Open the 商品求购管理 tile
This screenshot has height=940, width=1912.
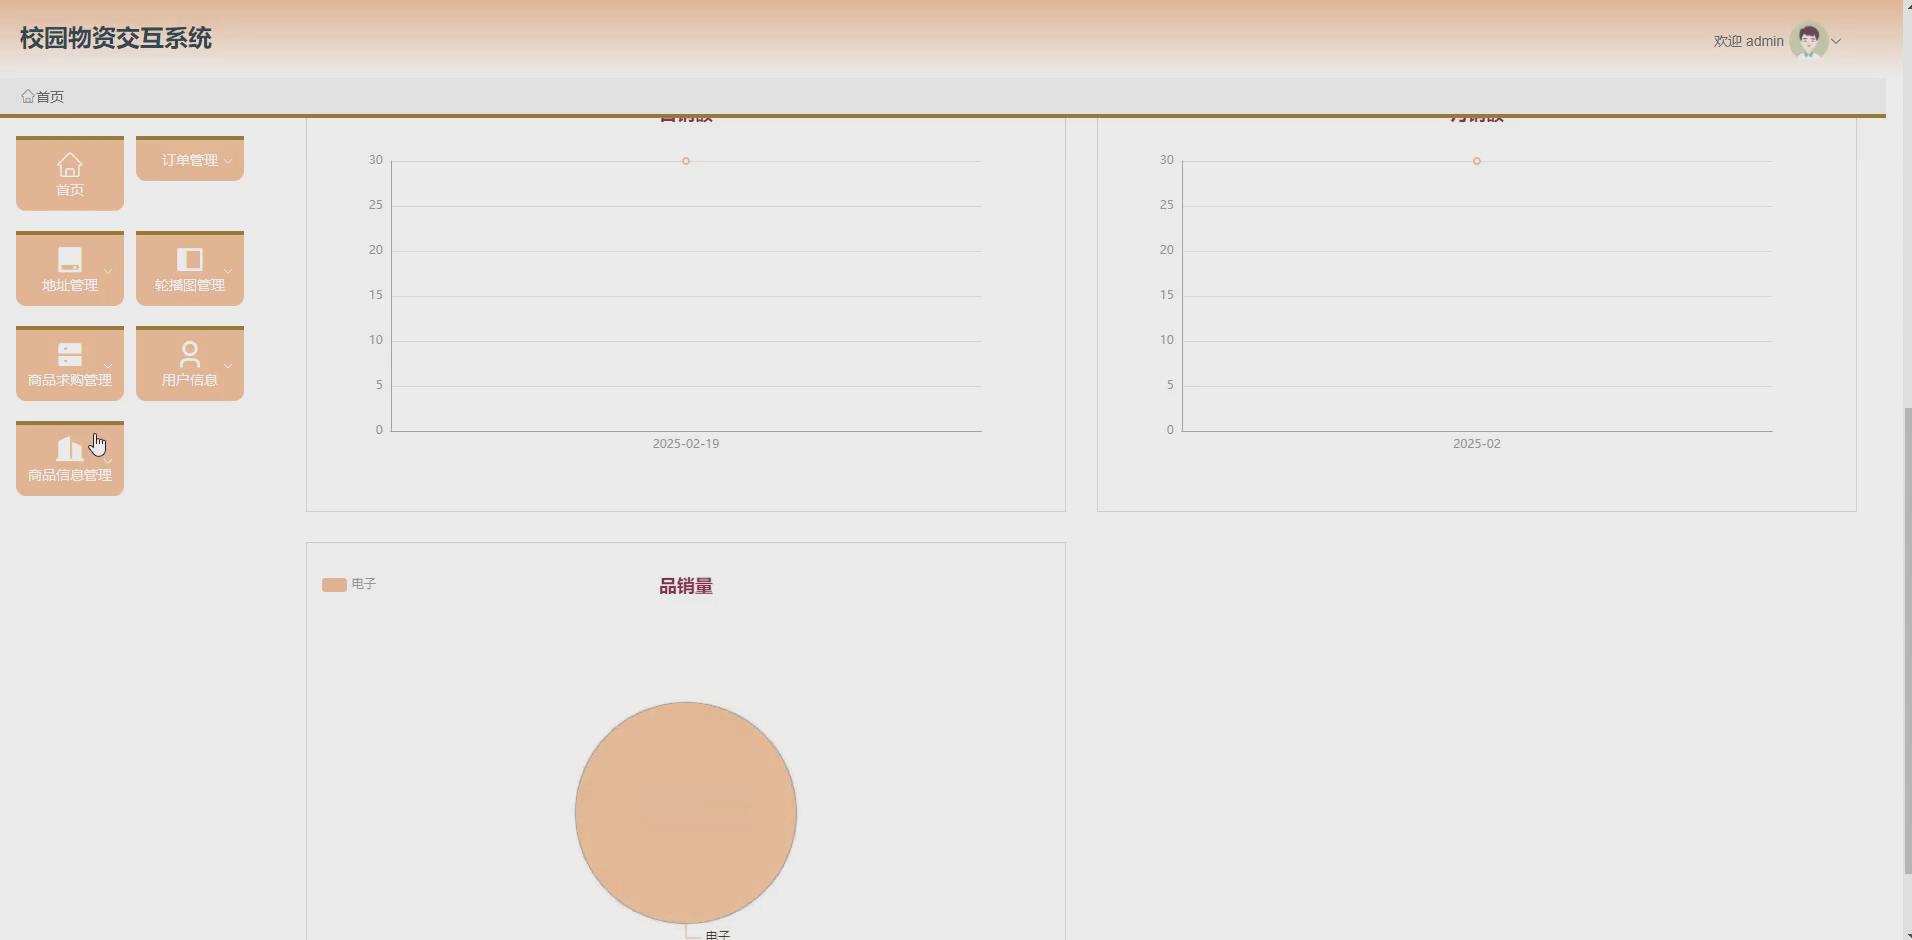click(x=70, y=364)
